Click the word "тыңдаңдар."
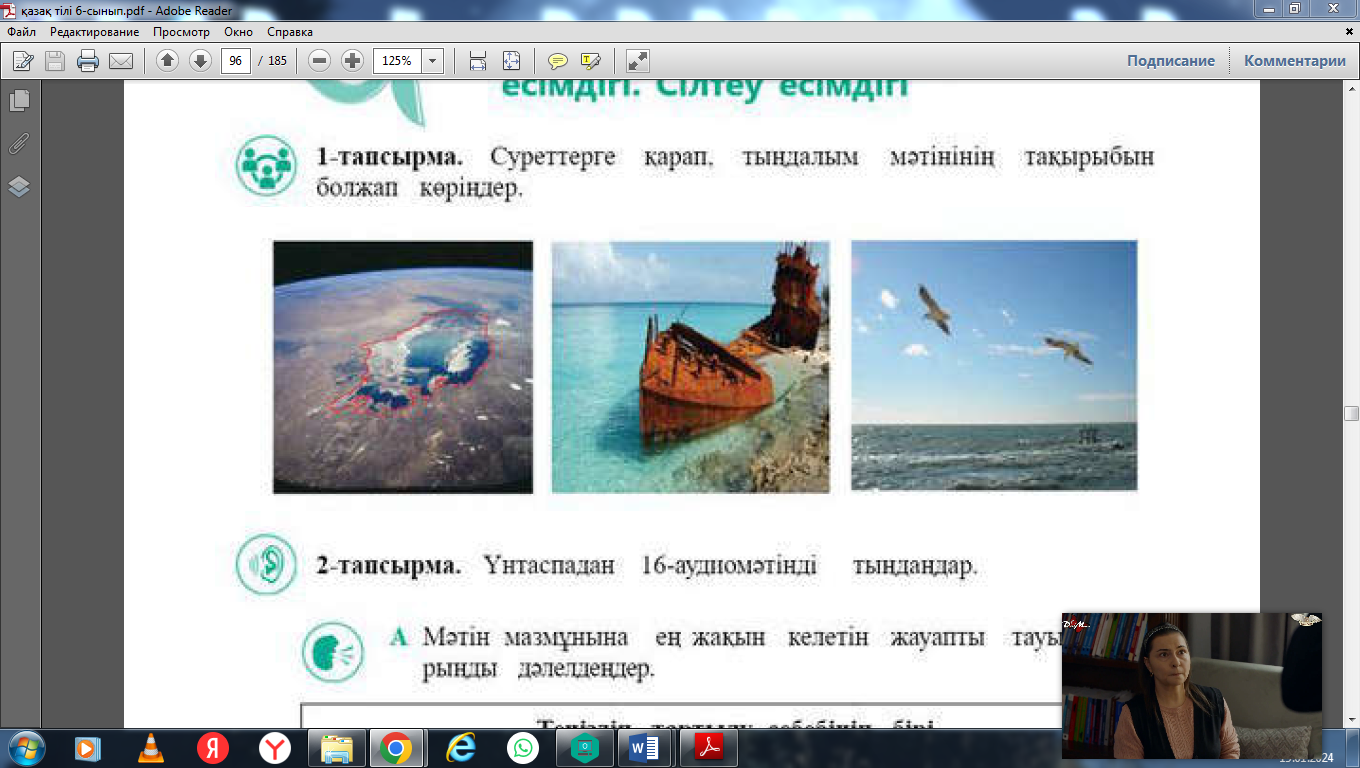The height and width of the screenshot is (768, 1360). coord(914,567)
